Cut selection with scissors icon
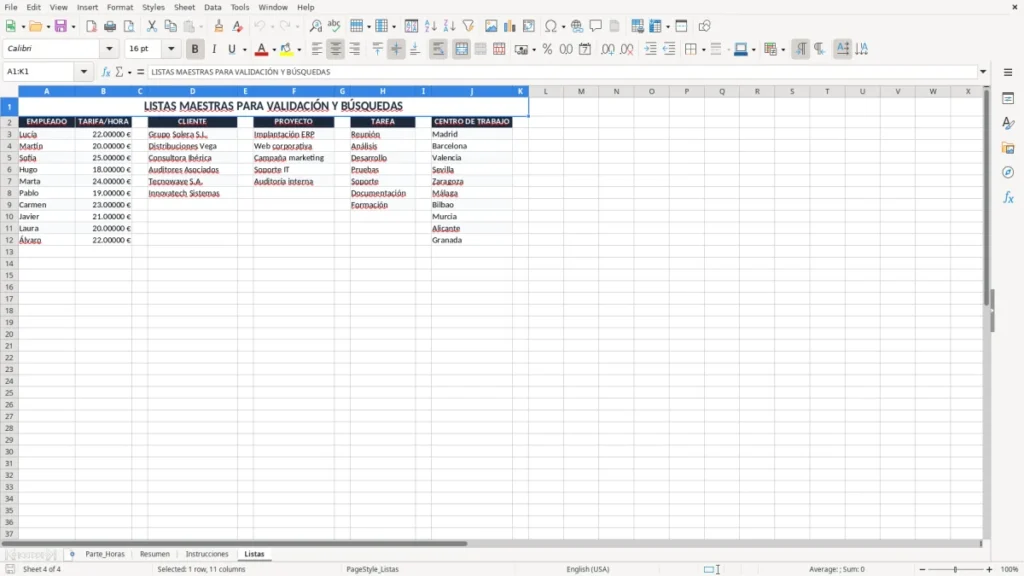Image resolution: width=1024 pixels, height=576 pixels. [152, 26]
